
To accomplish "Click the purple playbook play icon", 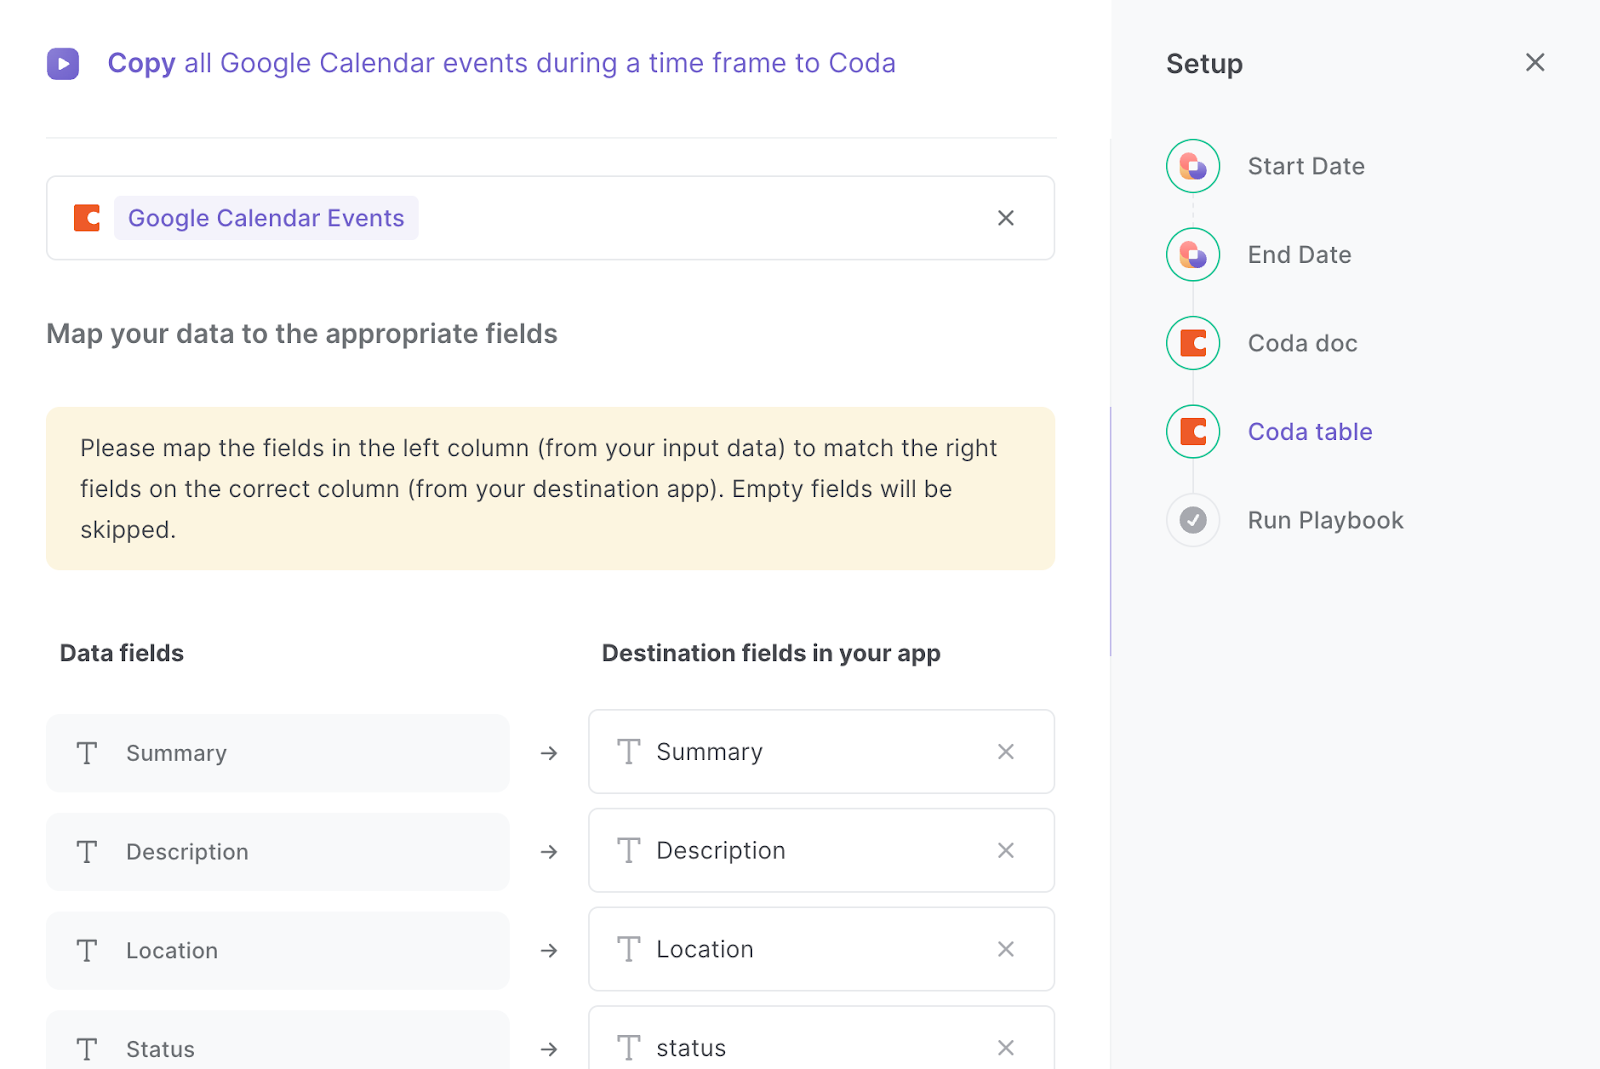I will [x=63, y=64].
